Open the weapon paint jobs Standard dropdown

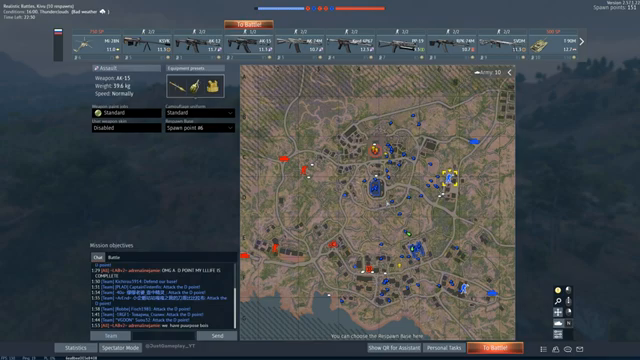pos(127,113)
